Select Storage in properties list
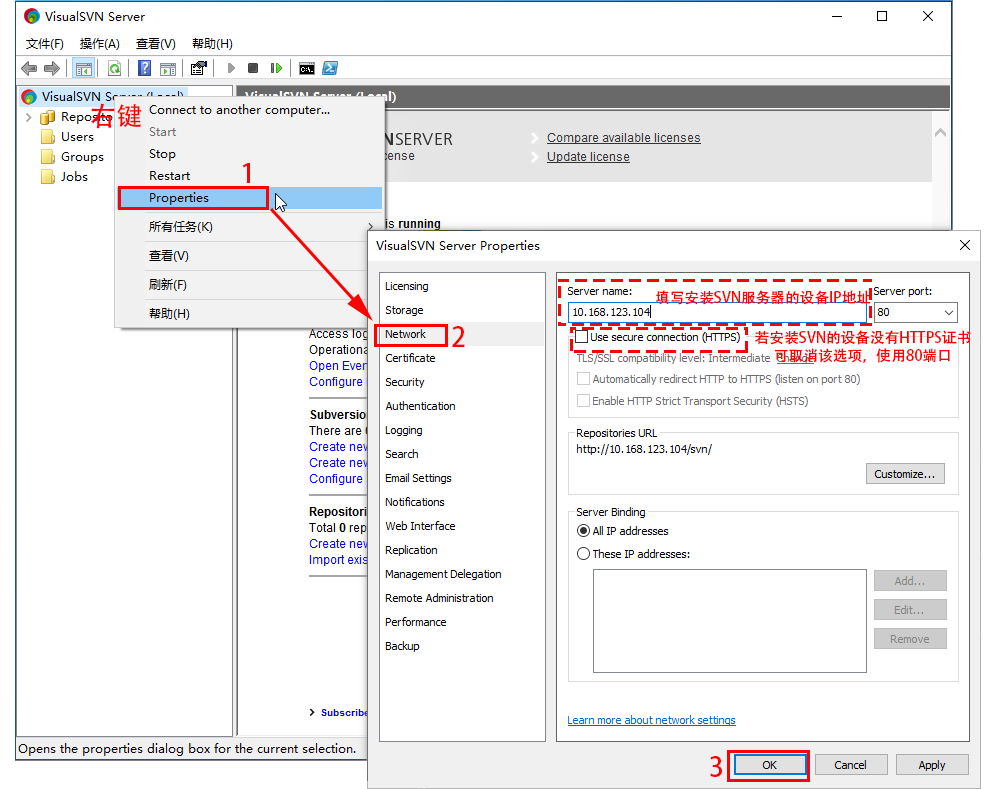 (x=461, y=310)
